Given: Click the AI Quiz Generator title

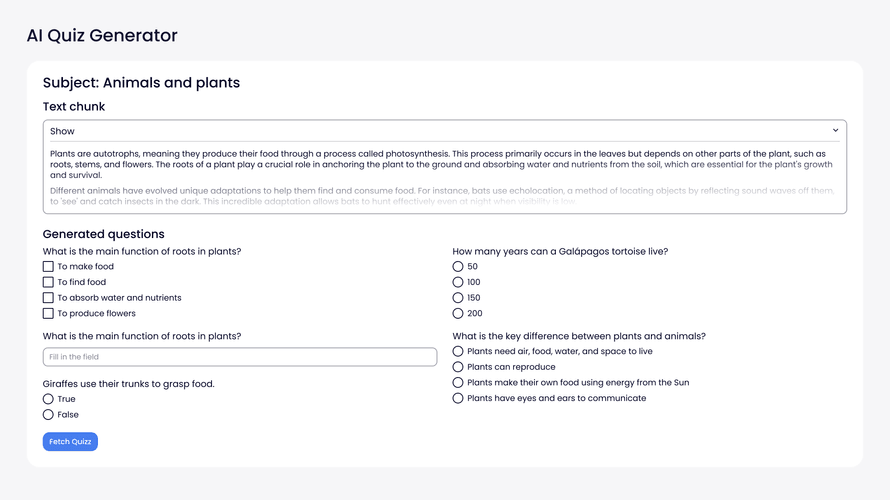Looking at the screenshot, I should 102,36.
